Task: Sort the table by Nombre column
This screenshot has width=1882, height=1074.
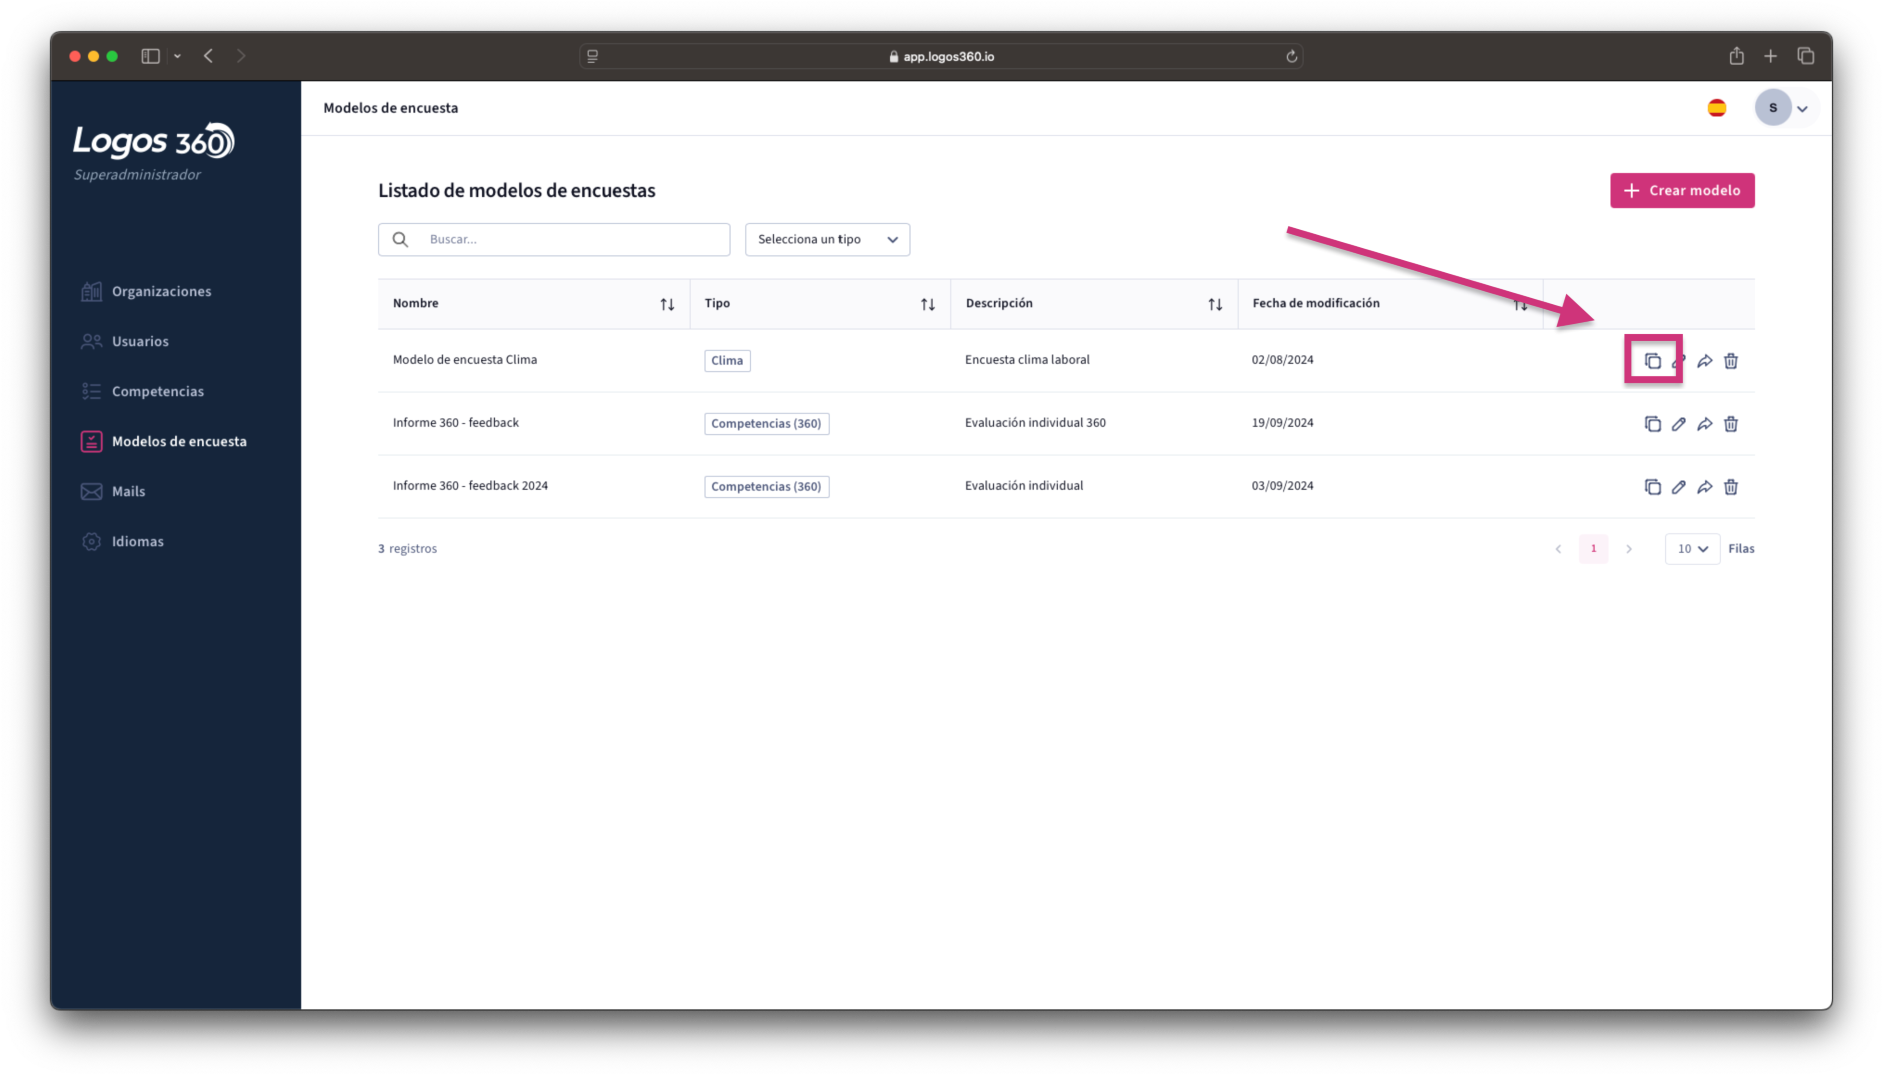Action: [x=667, y=304]
